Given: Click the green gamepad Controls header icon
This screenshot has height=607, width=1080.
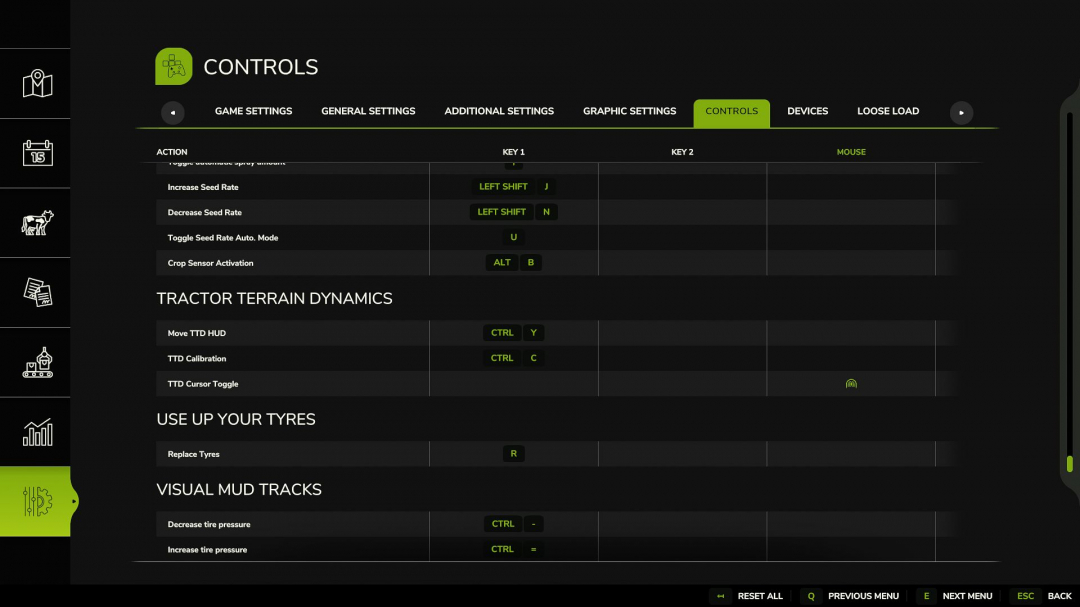Looking at the screenshot, I should tap(174, 66).
